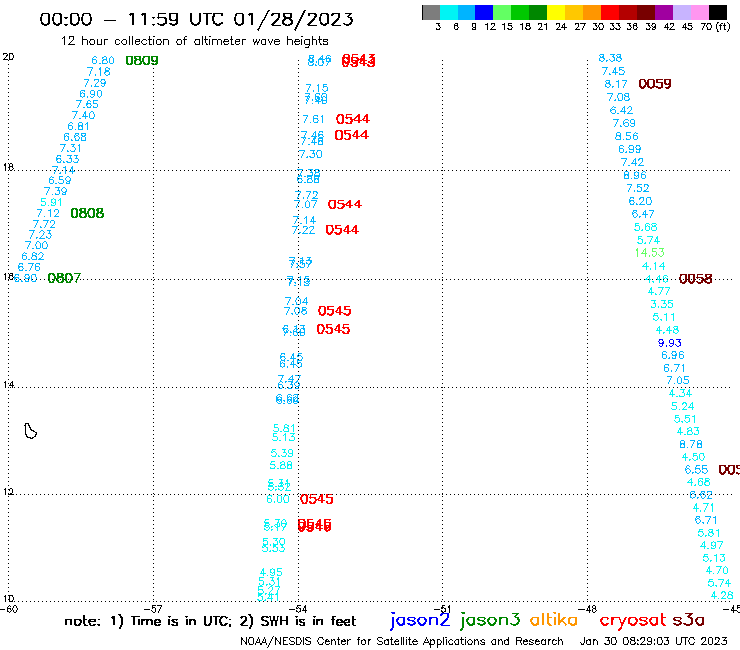The image size is (740, 650).
Task: Select the green jason3 legend label
Action: click(x=490, y=620)
